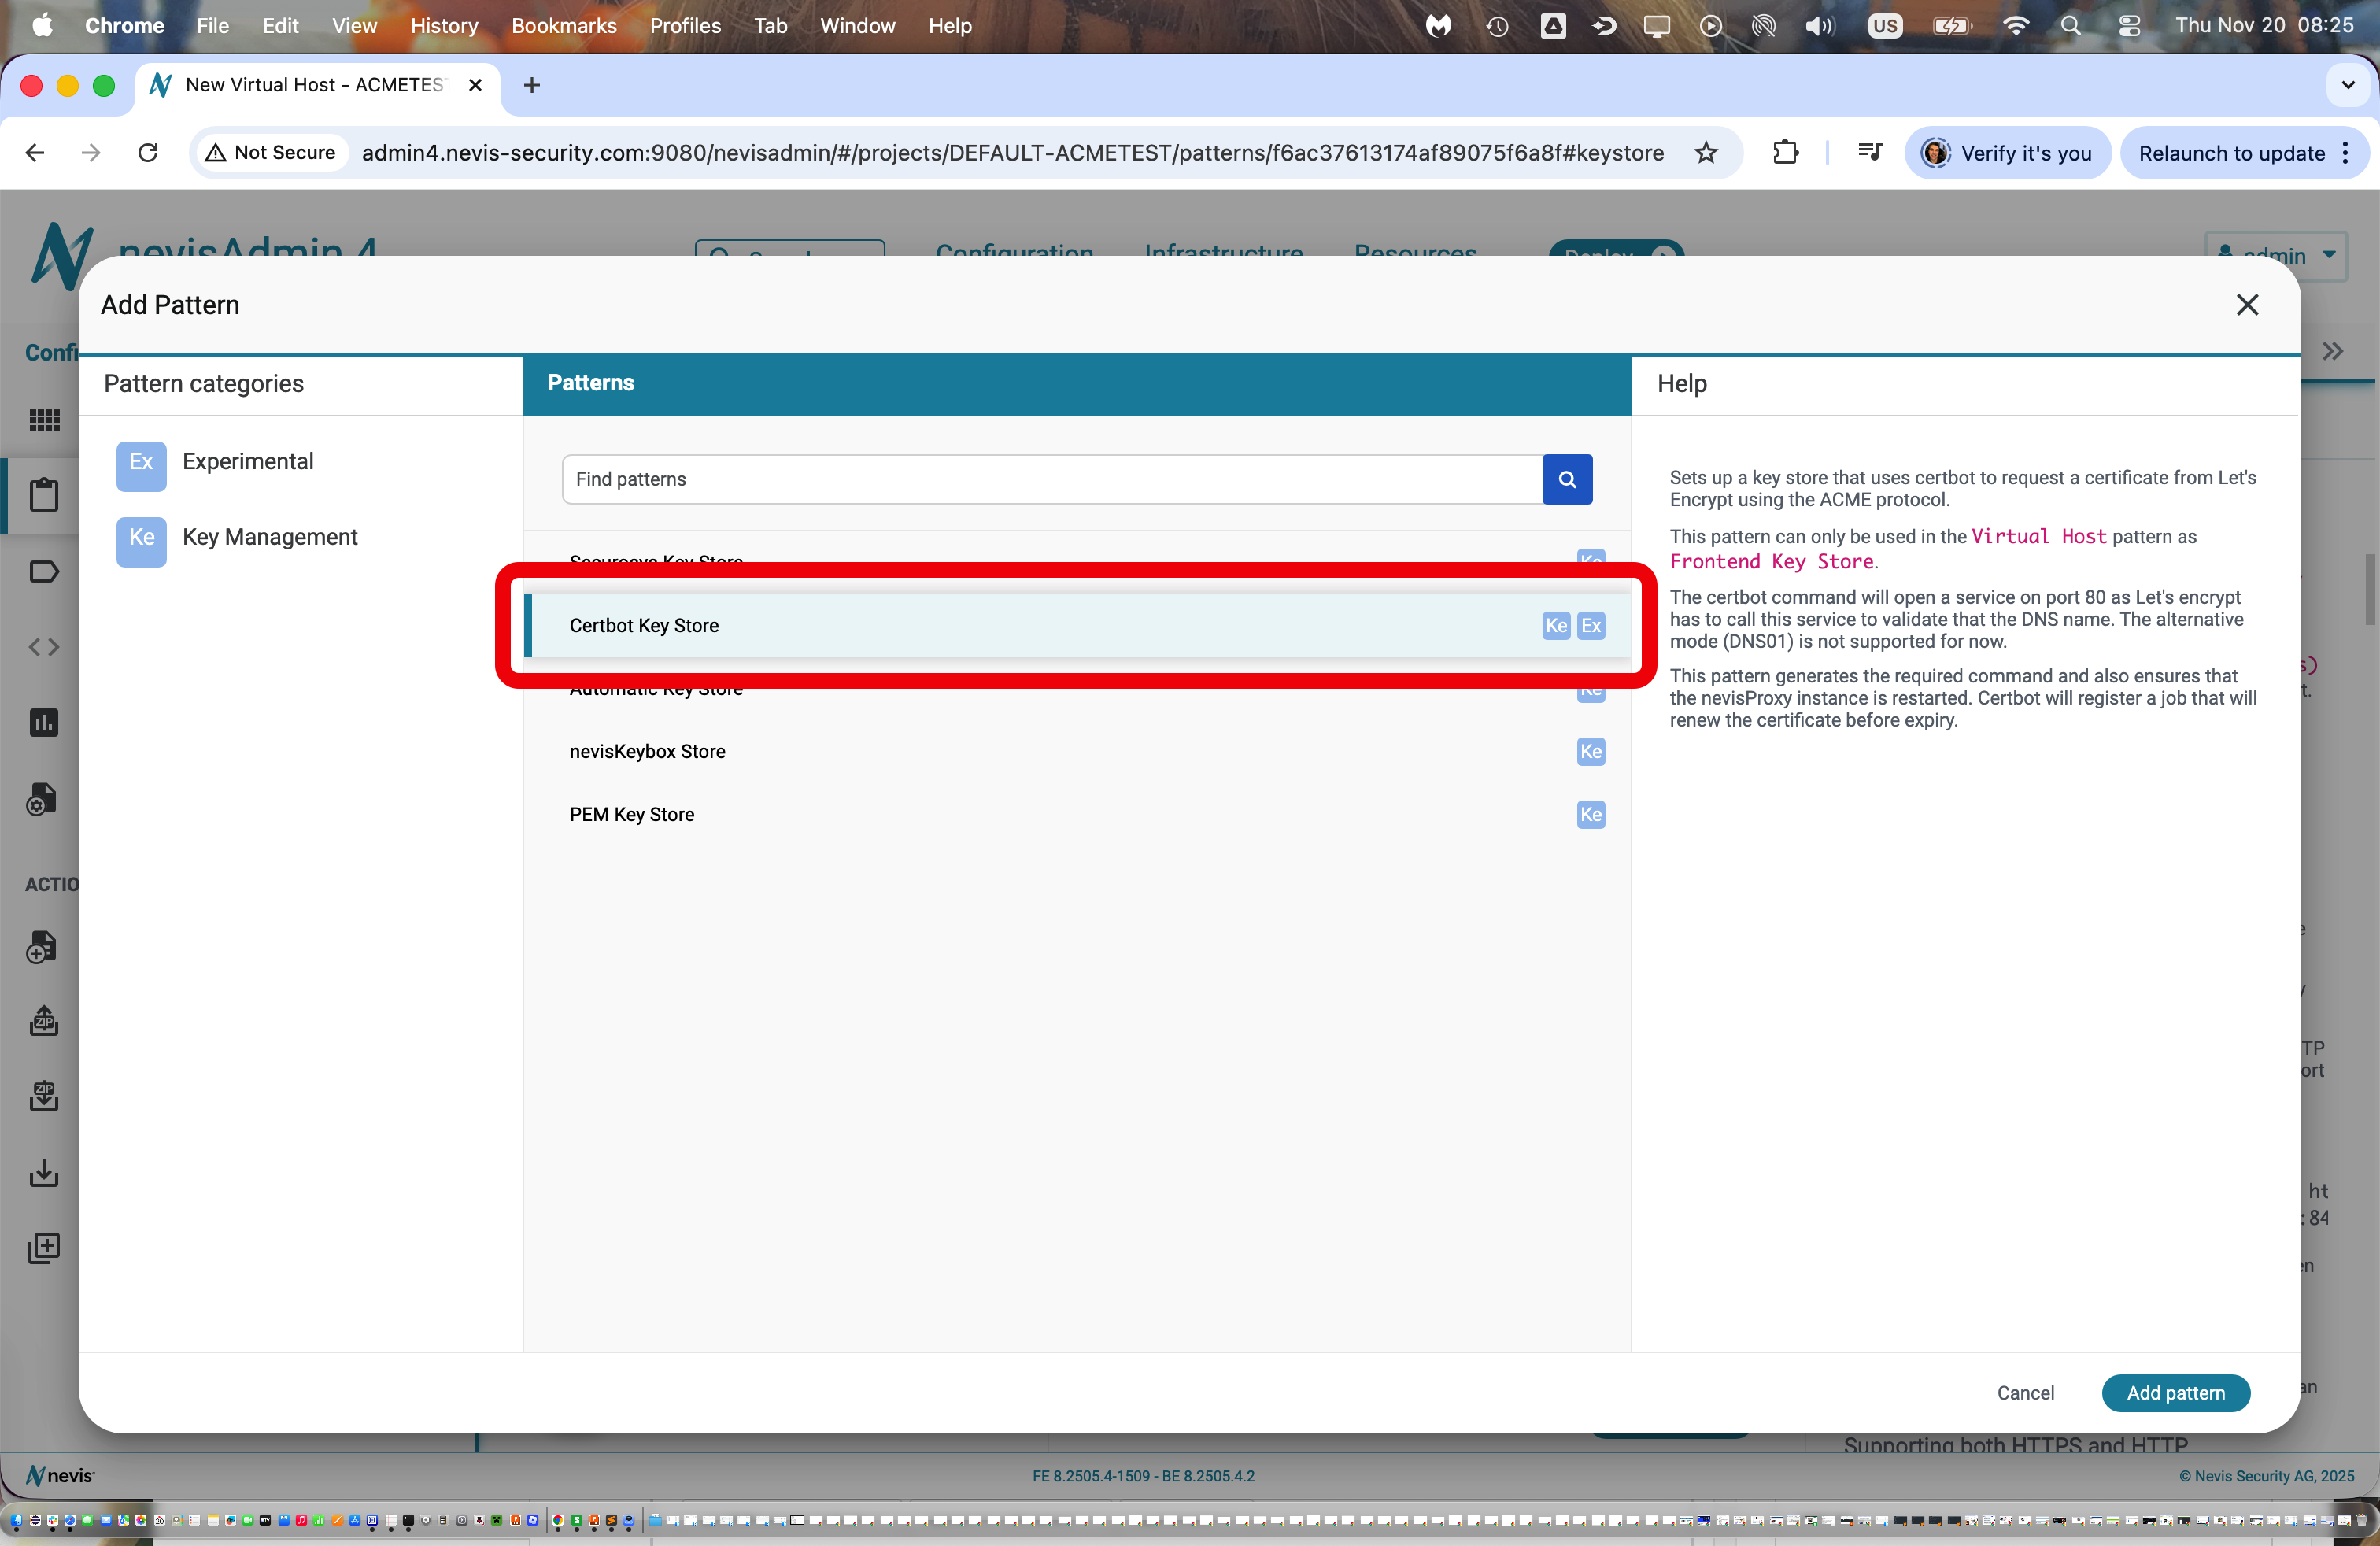Open the Bookmarks menu in the menu bar
The image size is (2380, 1546).
click(x=563, y=26)
